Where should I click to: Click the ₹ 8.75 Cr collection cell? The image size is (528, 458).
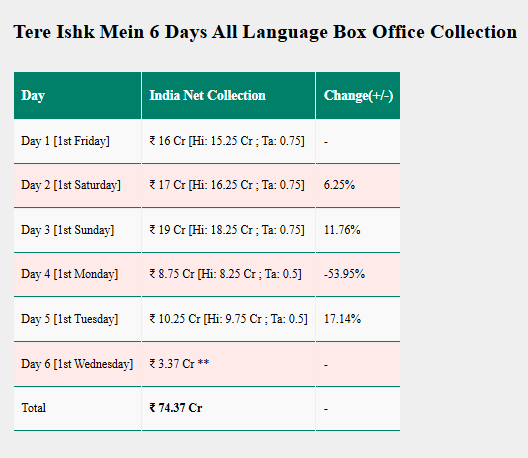(228, 274)
